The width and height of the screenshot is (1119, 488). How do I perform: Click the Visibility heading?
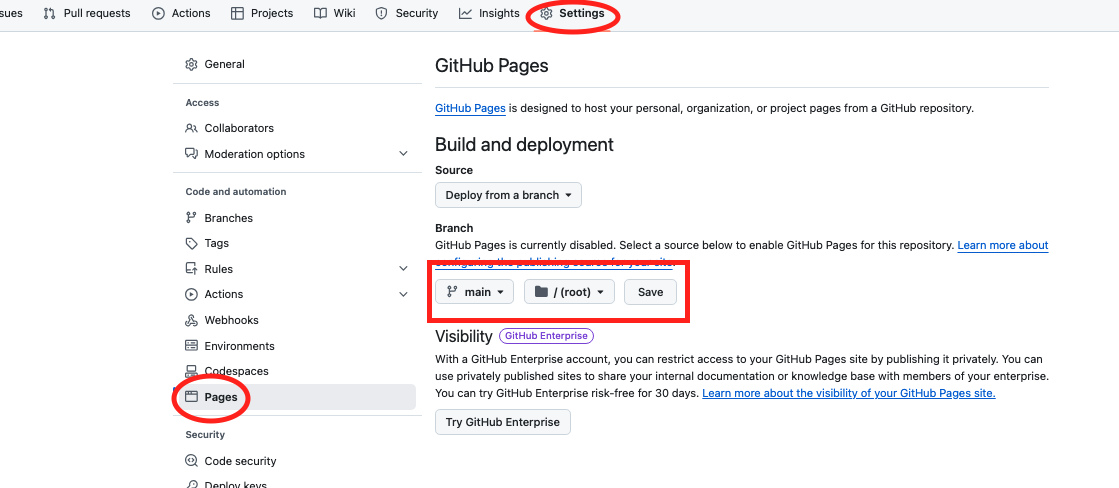[x=464, y=336]
